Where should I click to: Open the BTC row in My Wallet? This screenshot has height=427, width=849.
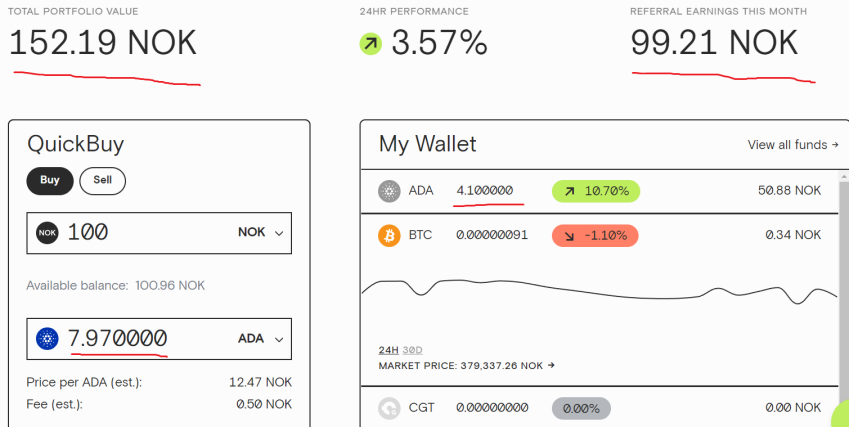click(599, 235)
